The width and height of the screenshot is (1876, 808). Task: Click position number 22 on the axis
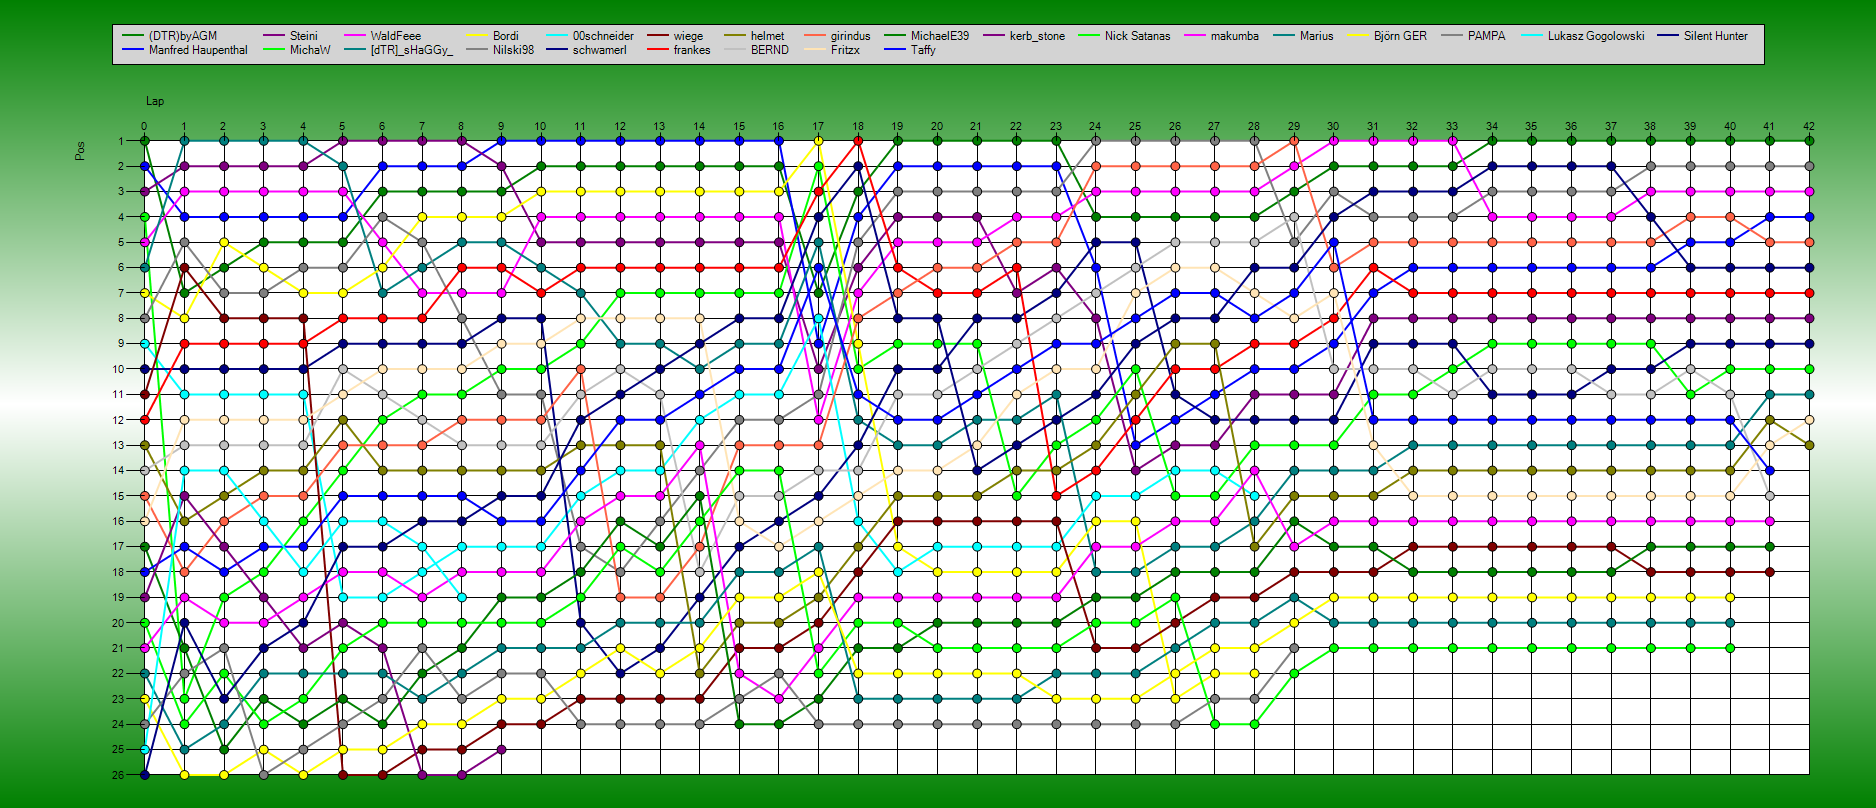118,674
